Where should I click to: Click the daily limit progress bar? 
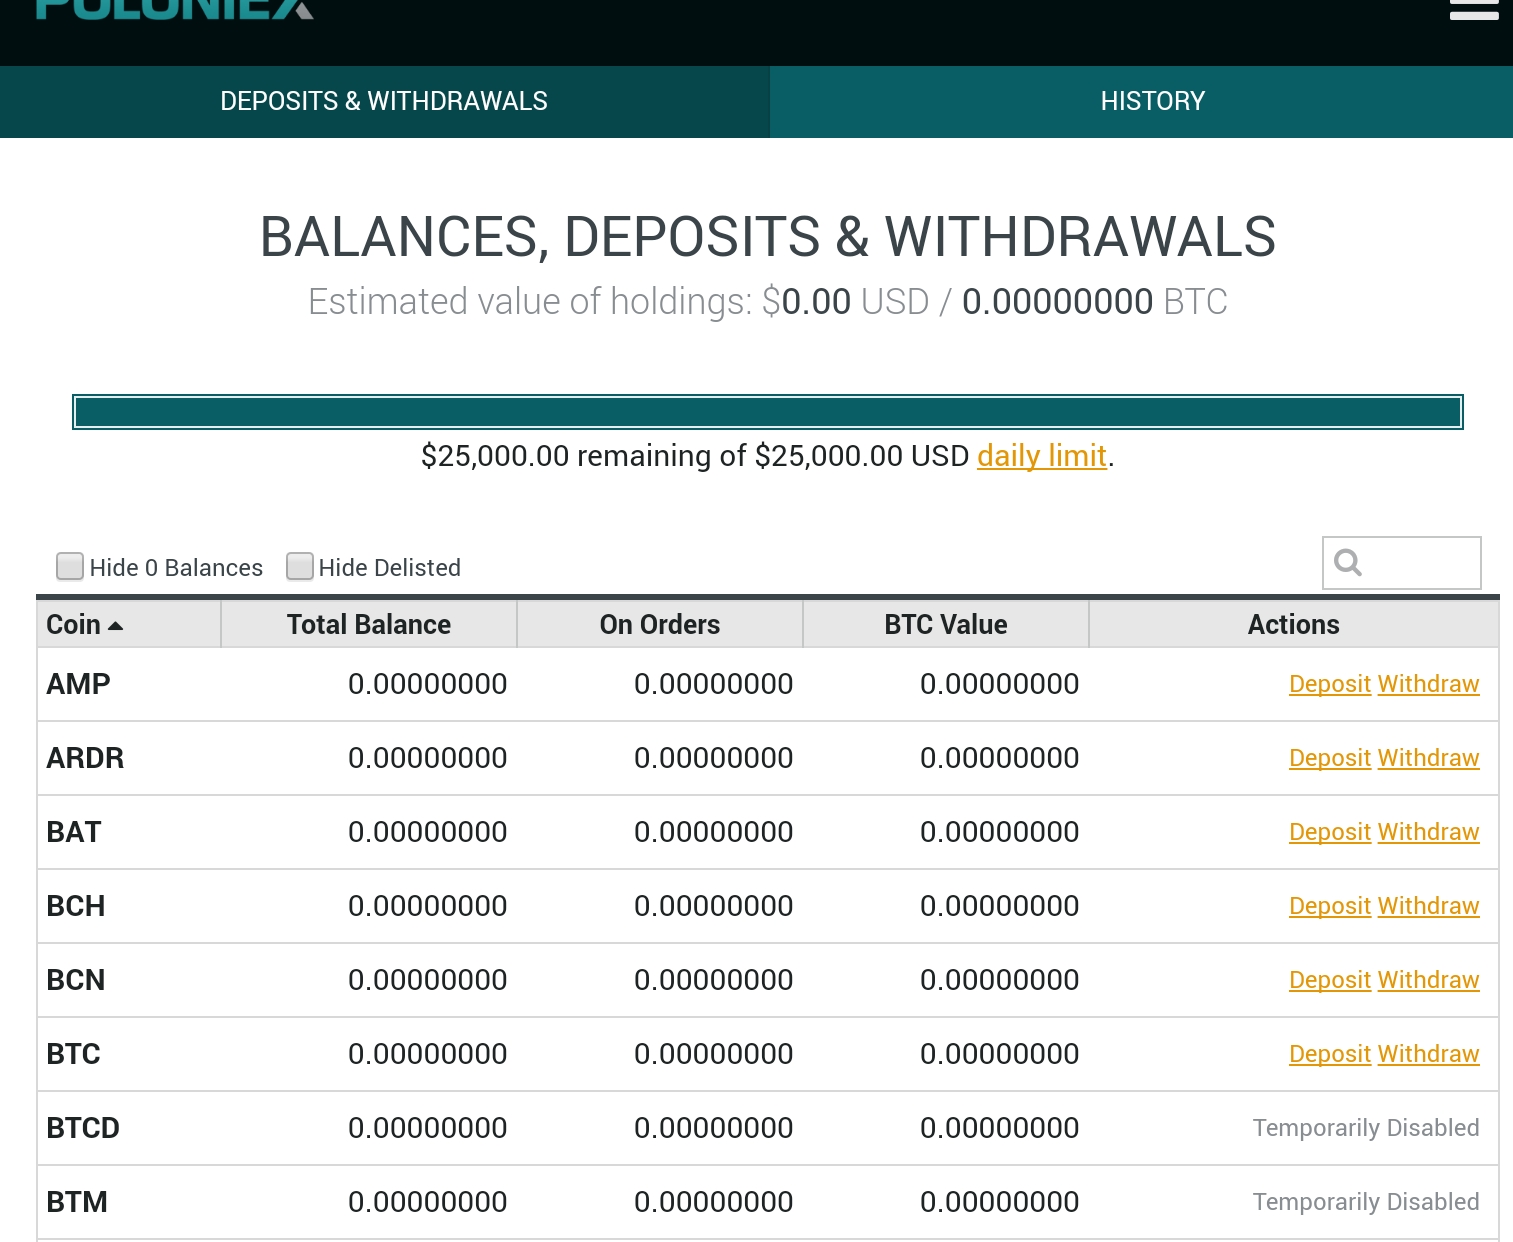pos(768,412)
